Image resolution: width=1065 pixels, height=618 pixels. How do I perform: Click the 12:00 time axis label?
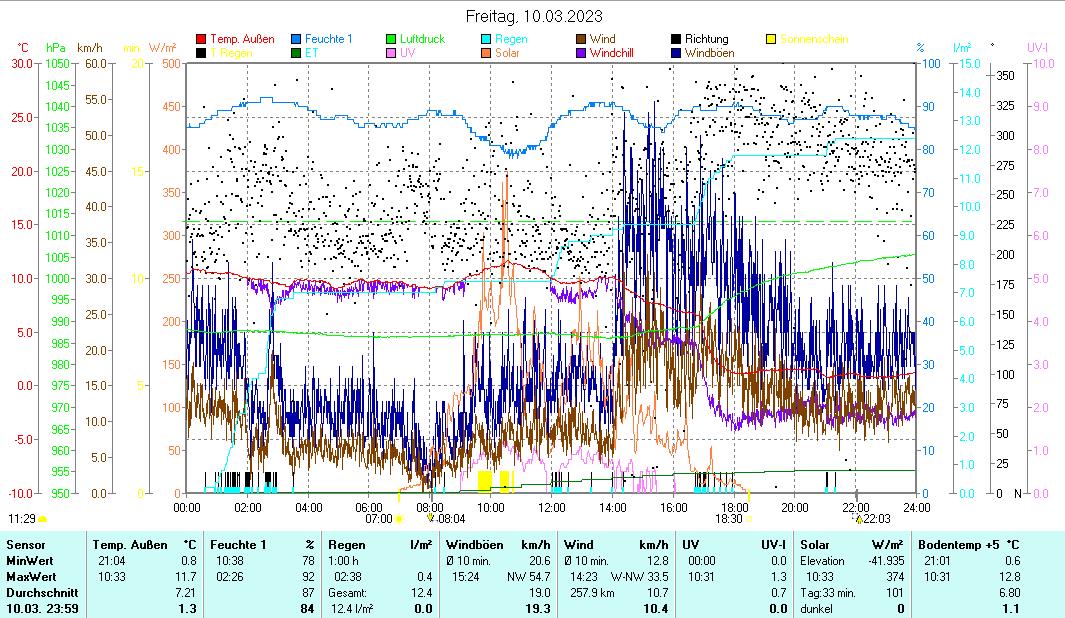pyautogui.click(x=551, y=506)
